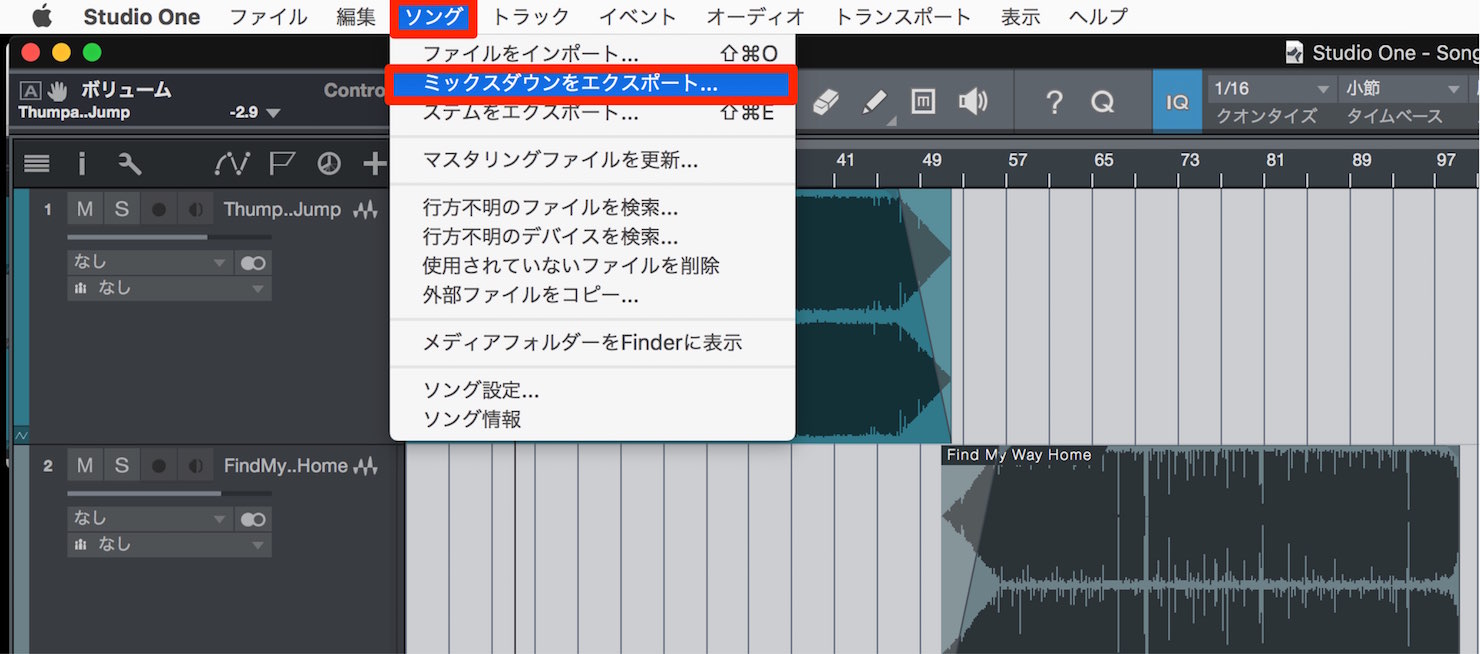Toggle stereo channel mode on track 2
The height and width of the screenshot is (654, 1480).
pyautogui.click(x=253, y=519)
